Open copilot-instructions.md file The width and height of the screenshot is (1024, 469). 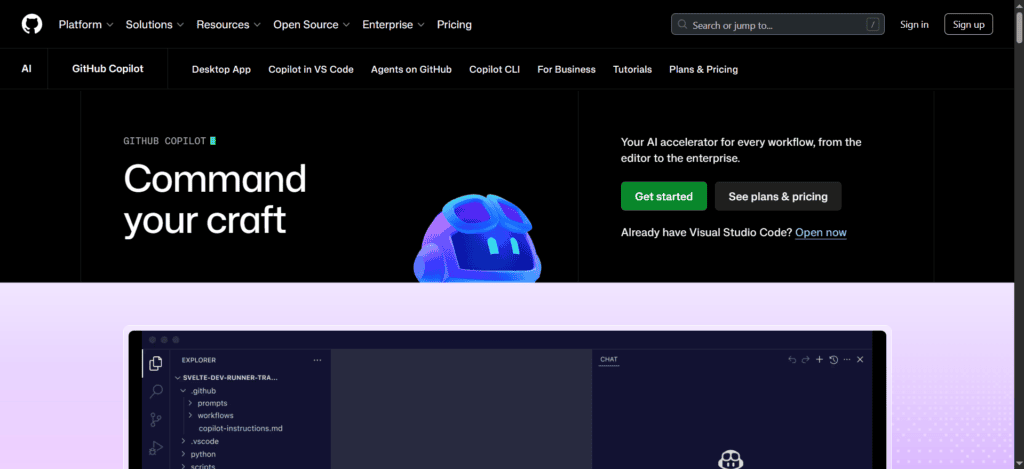[x=240, y=429]
